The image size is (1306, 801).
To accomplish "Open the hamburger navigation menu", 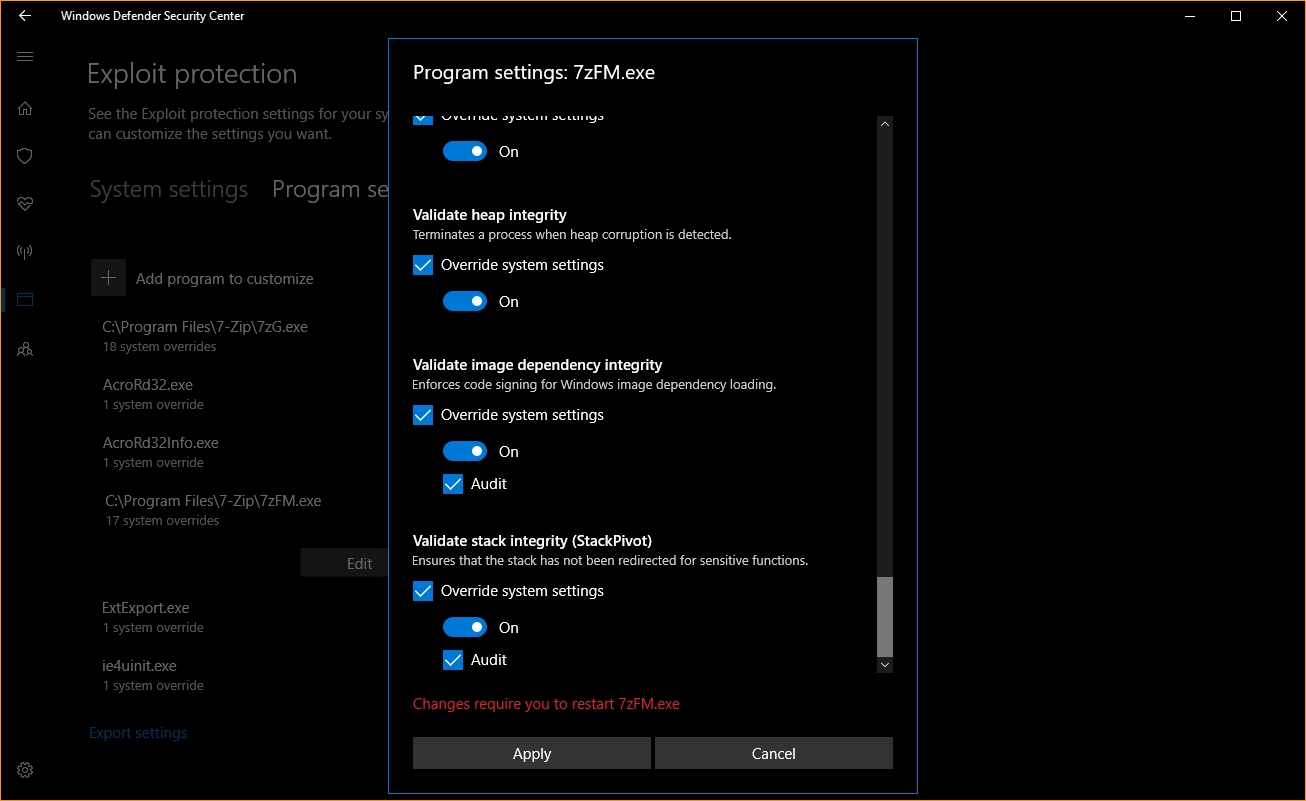I will [x=25, y=57].
